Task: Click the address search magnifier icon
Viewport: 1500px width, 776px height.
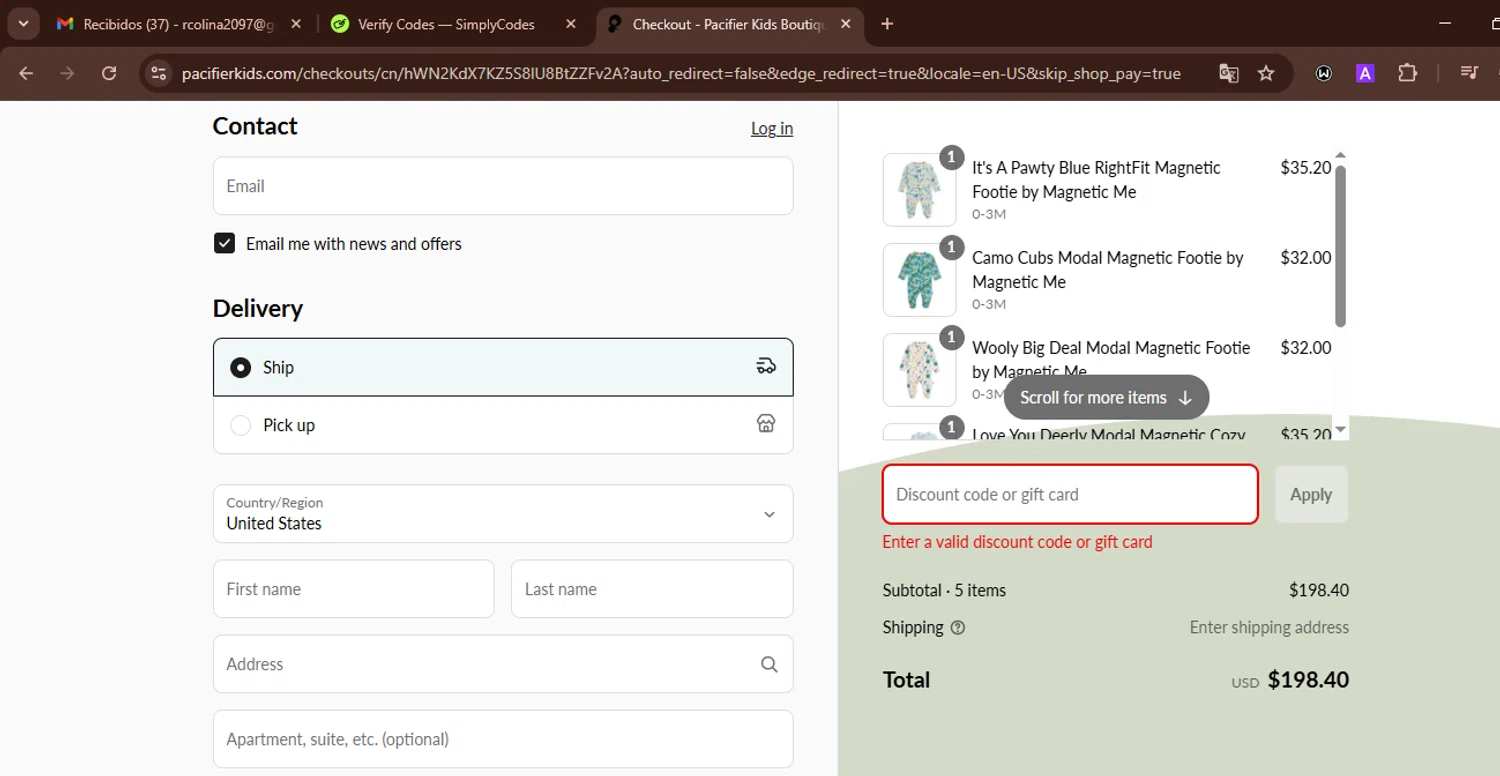Action: (769, 664)
